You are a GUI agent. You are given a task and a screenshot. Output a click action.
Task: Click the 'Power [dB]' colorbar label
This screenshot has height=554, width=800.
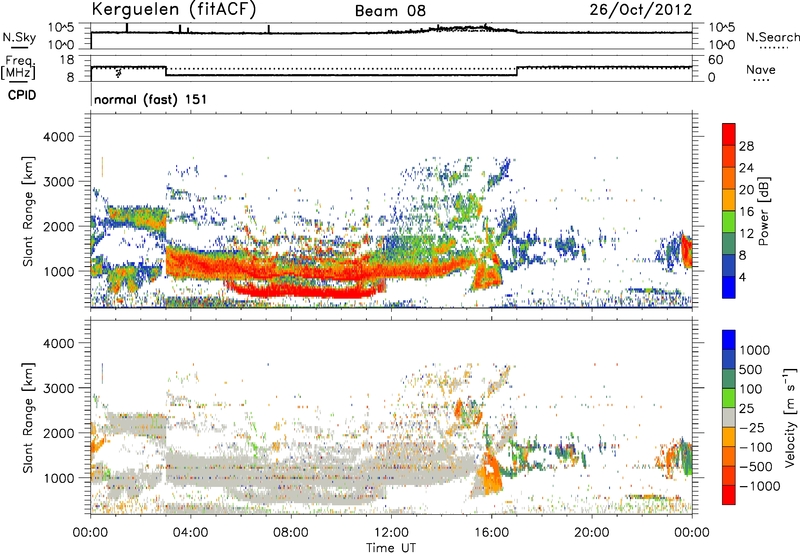click(764, 211)
